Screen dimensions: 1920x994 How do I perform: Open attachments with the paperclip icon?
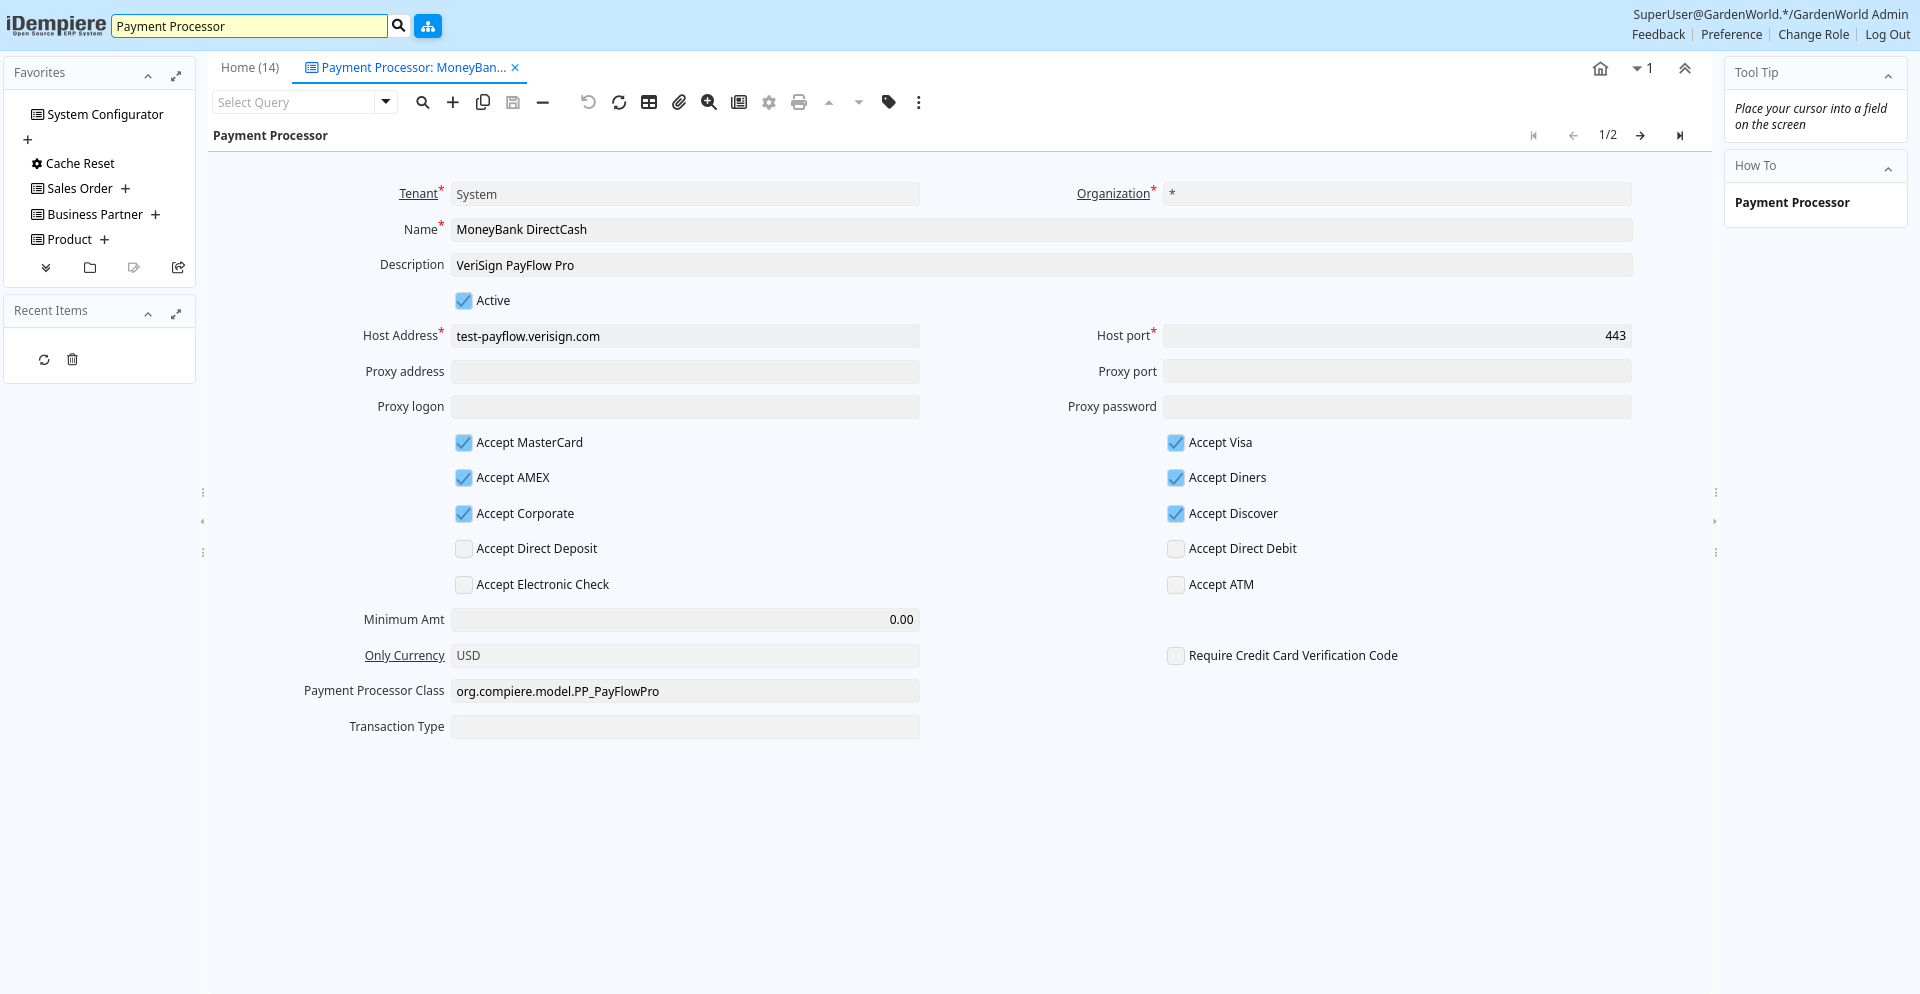click(x=679, y=102)
